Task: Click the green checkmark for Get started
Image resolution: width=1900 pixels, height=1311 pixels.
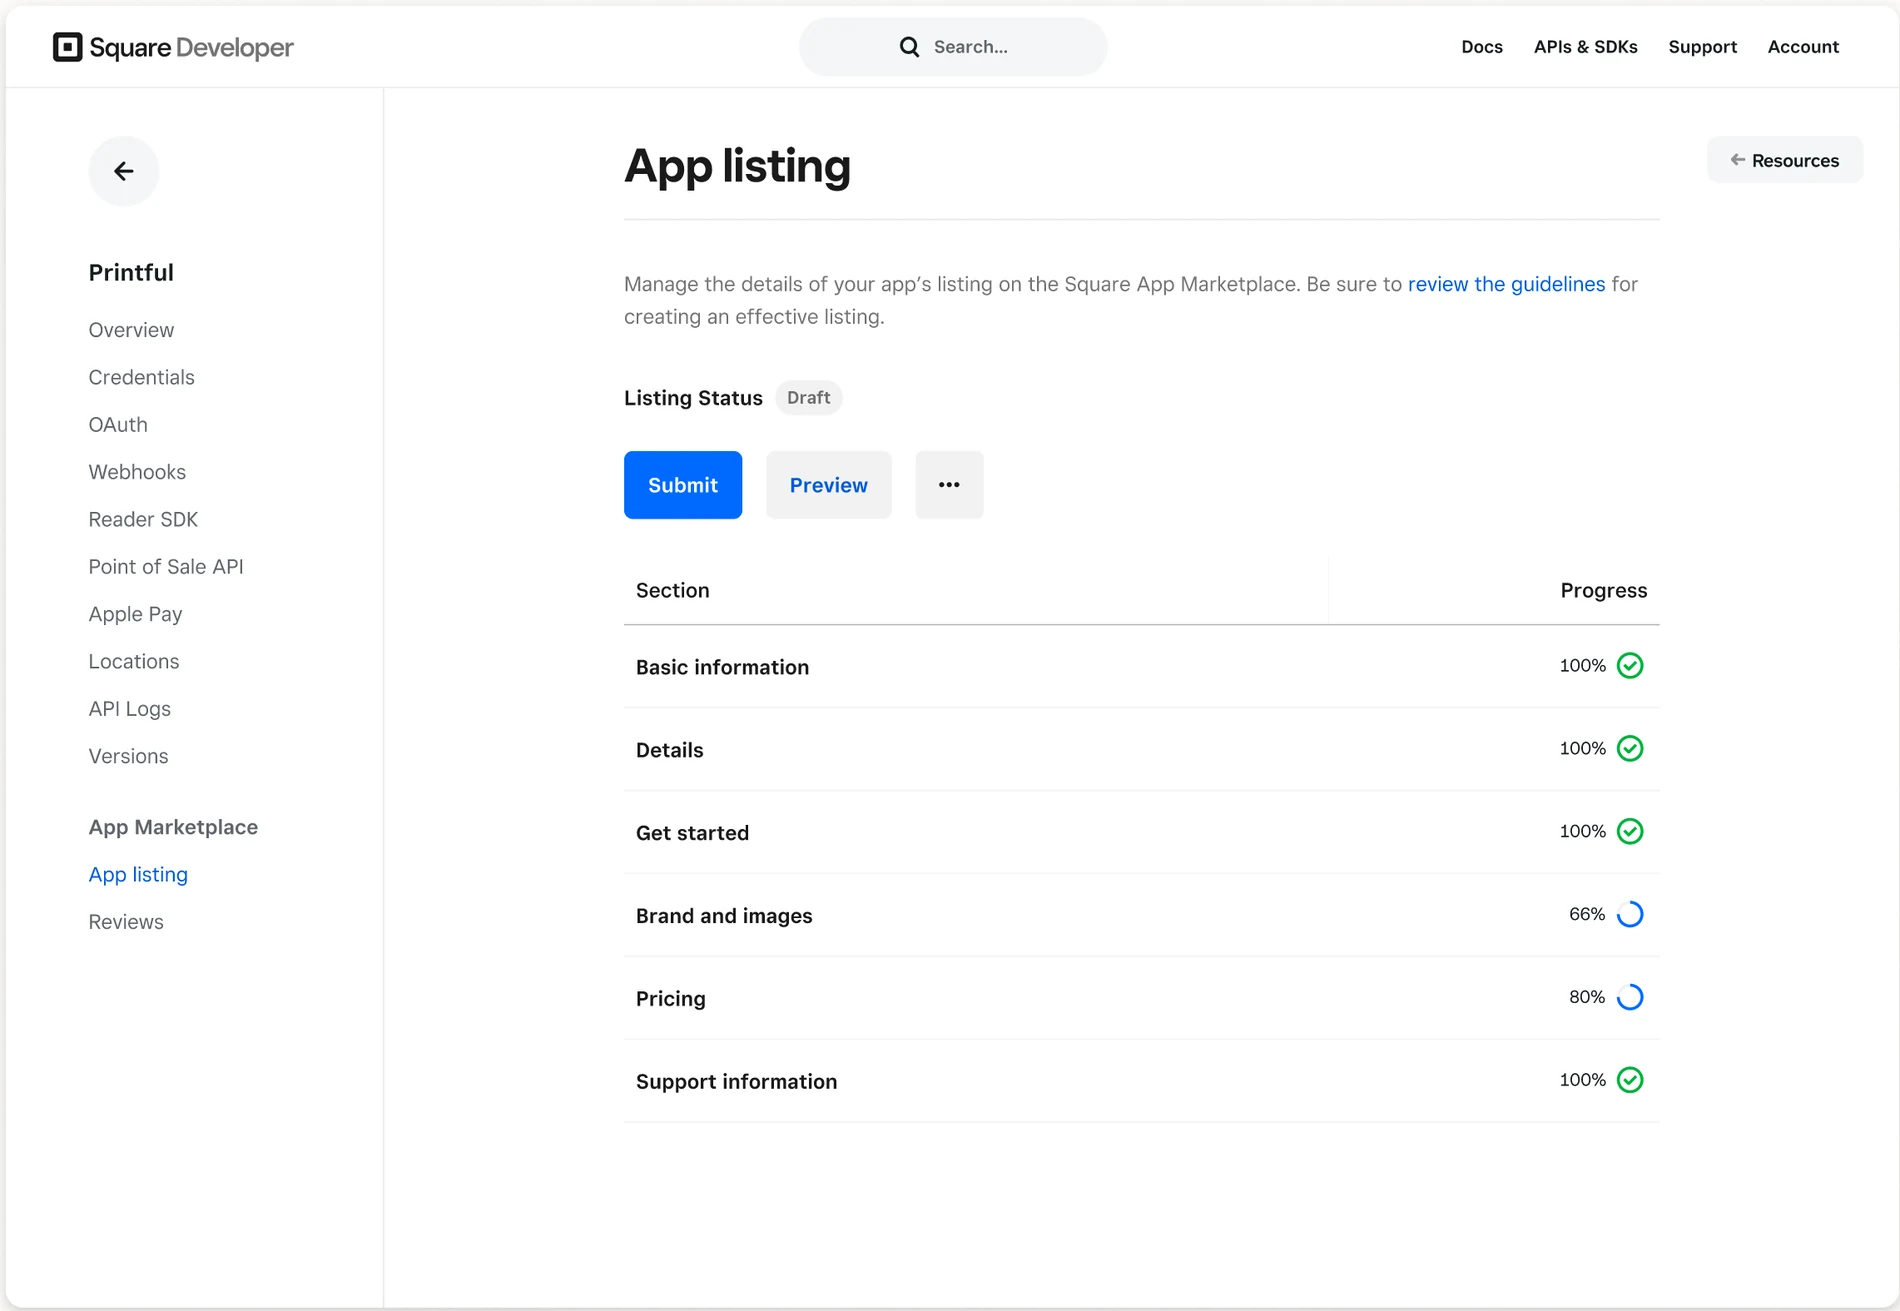Action: tap(1630, 832)
